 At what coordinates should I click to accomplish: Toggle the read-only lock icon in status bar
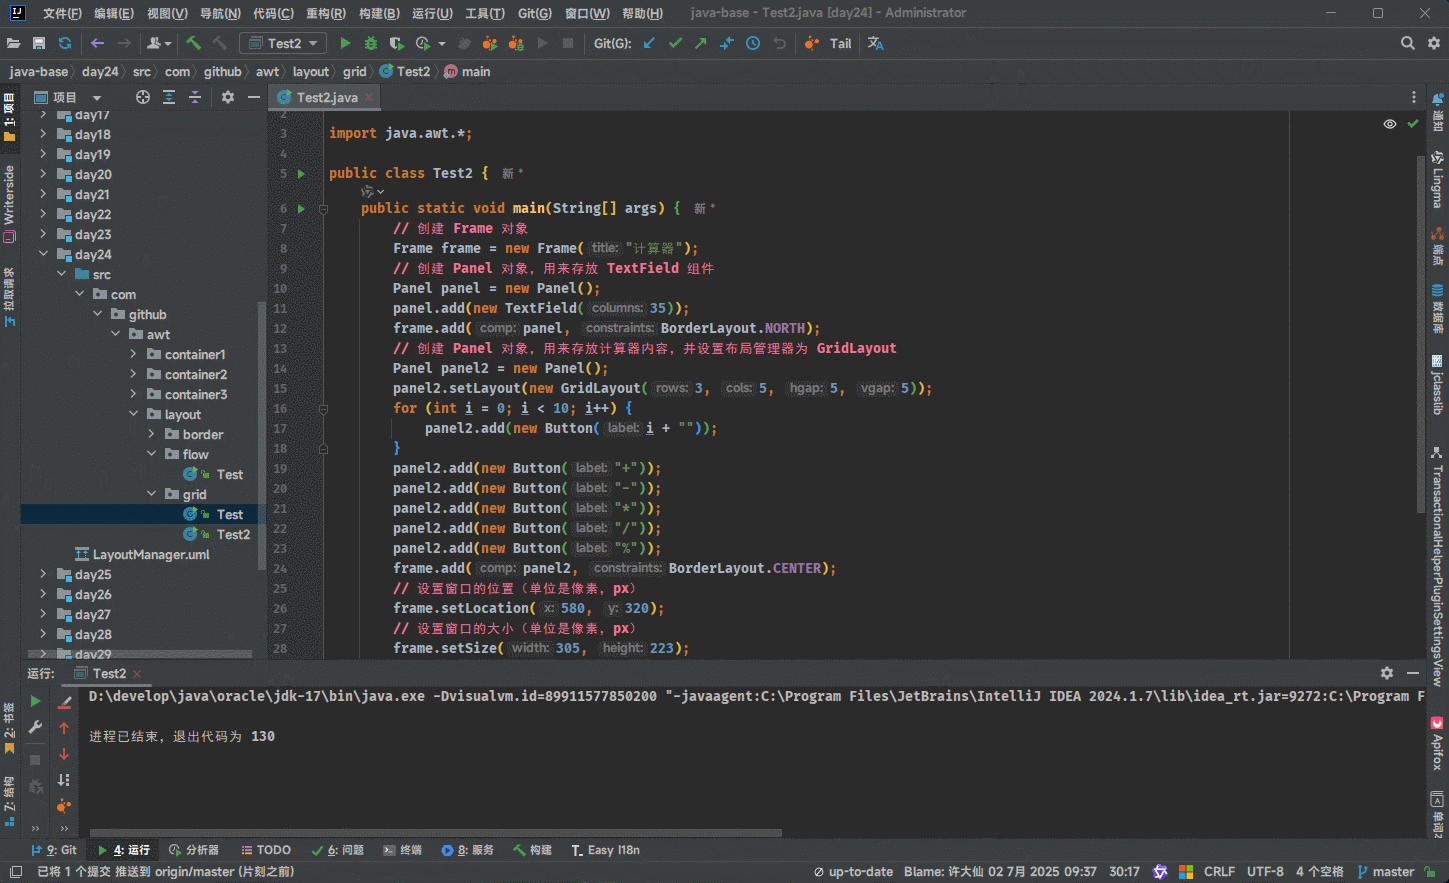tap(1431, 871)
